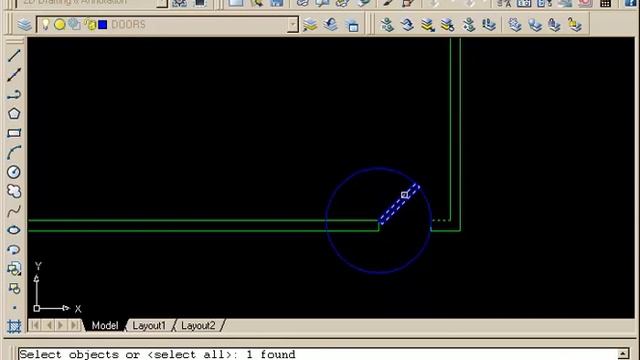Toggle DOORS layer freeze sun icon
This screenshot has width=640, height=360.
tap(60, 24)
